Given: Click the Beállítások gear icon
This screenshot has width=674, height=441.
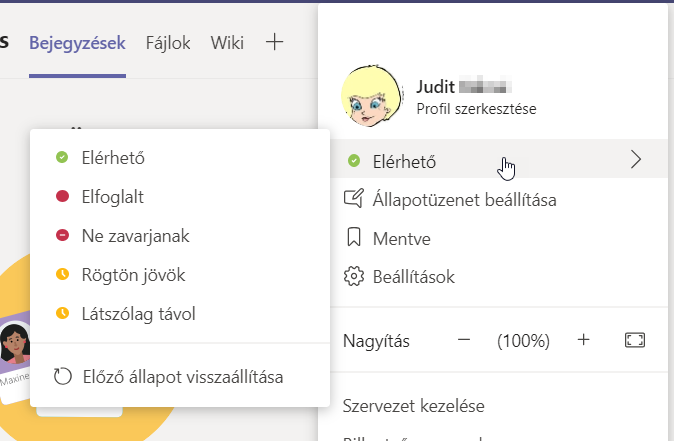Looking at the screenshot, I should coord(353,276).
